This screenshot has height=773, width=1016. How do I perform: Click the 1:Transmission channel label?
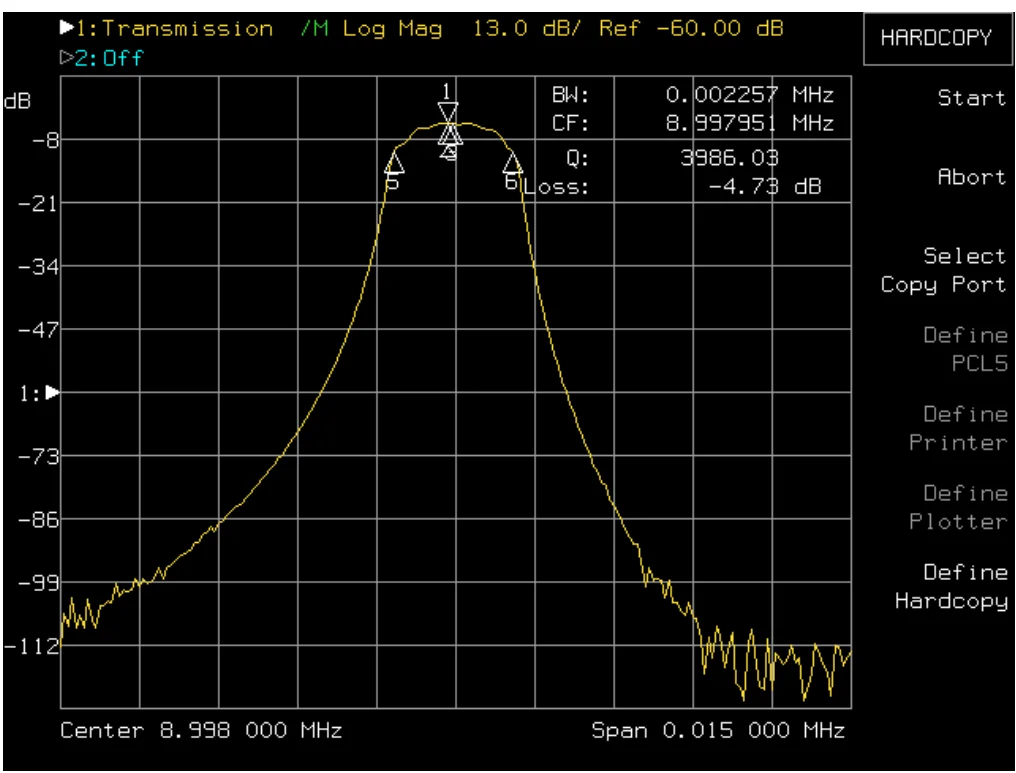pos(175,29)
